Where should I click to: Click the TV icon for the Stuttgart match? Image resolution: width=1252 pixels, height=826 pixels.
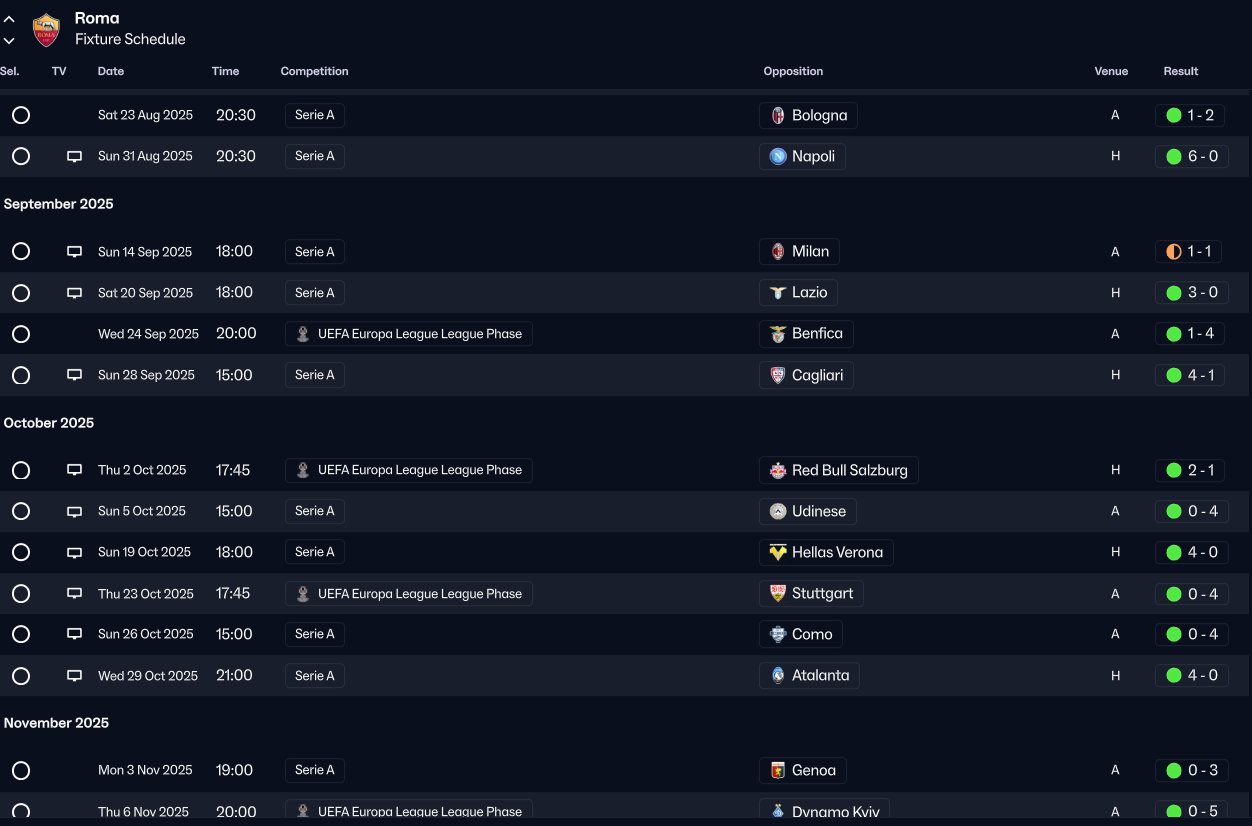tap(74, 594)
